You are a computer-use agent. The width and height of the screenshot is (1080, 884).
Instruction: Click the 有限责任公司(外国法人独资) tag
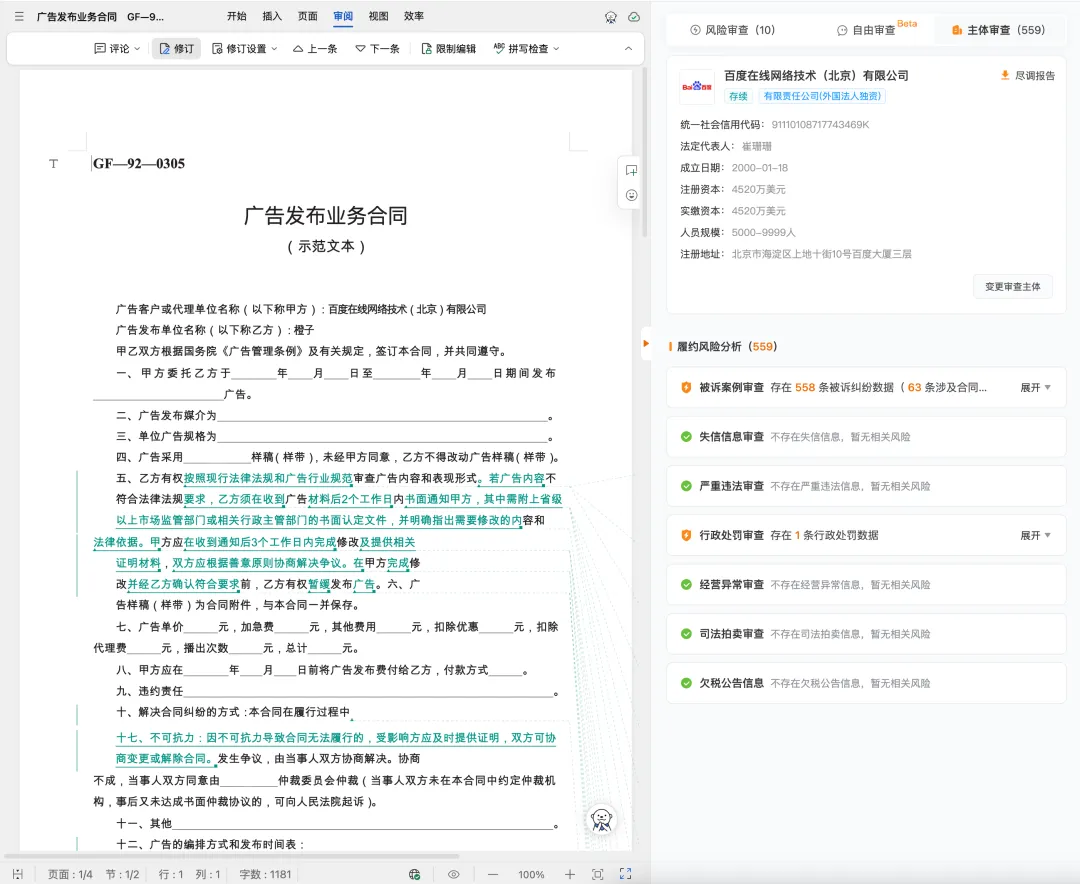click(822, 96)
